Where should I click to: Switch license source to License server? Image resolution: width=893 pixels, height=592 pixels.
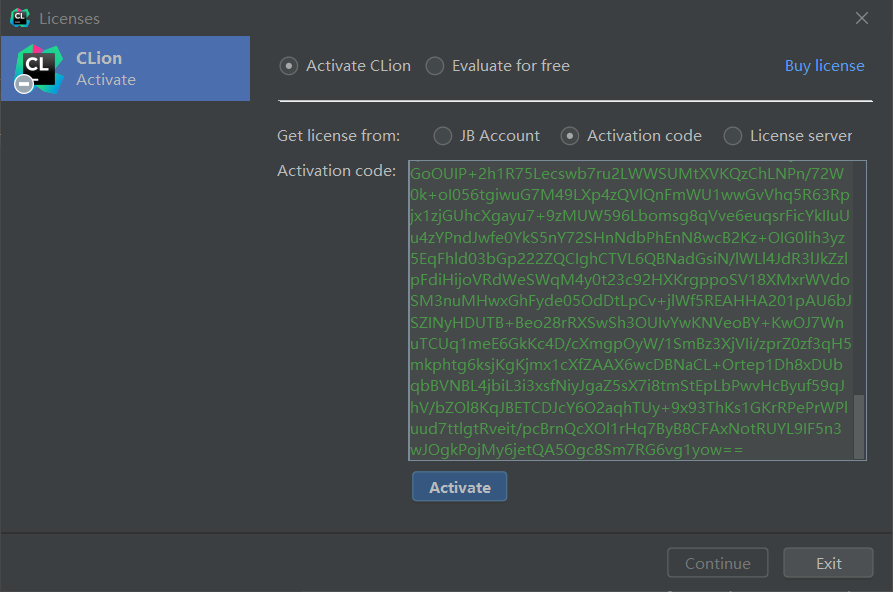[x=733, y=136]
